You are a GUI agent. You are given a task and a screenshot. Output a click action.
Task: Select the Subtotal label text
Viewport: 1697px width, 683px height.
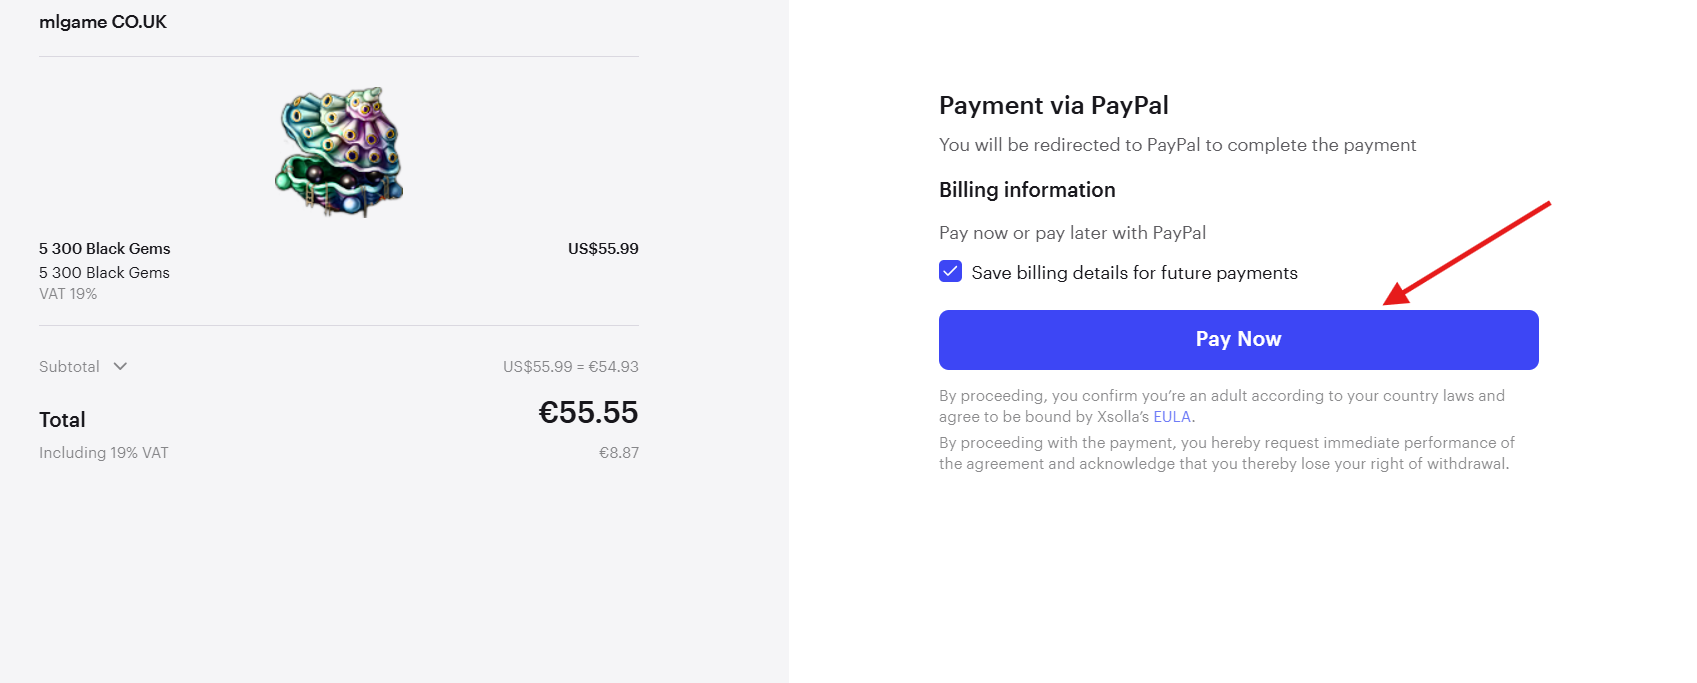(x=69, y=367)
